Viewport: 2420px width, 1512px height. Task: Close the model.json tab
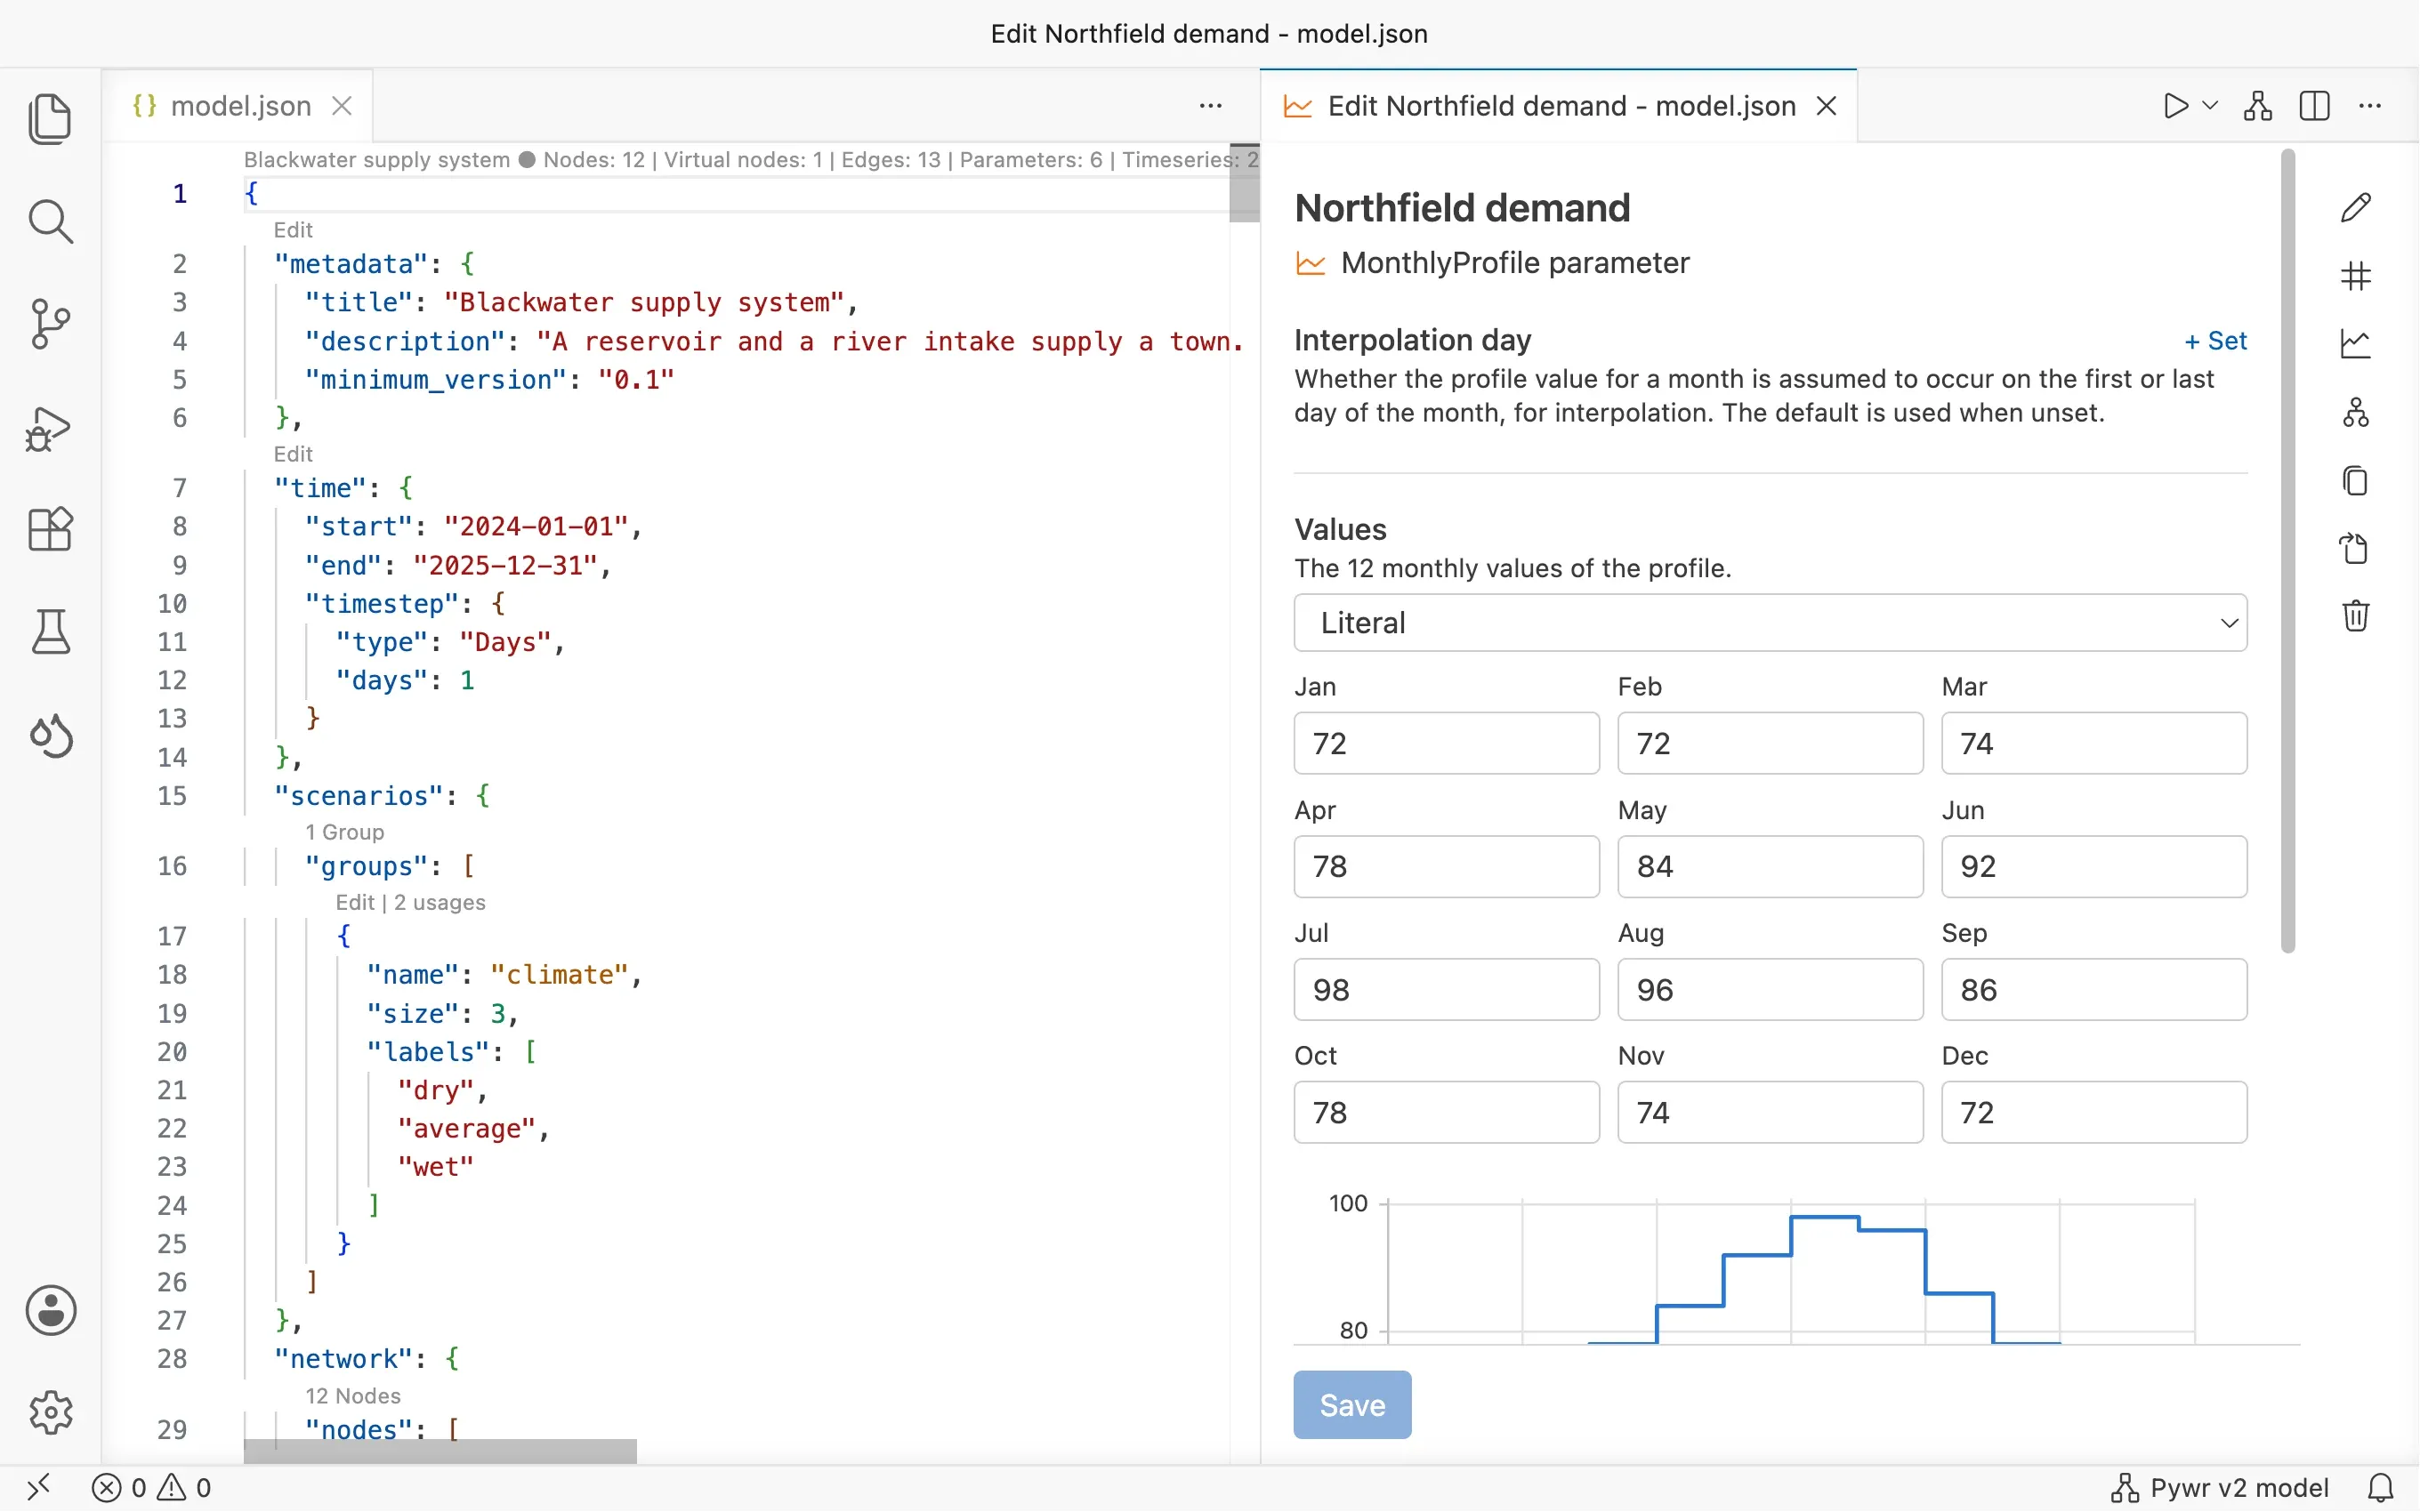click(x=342, y=106)
